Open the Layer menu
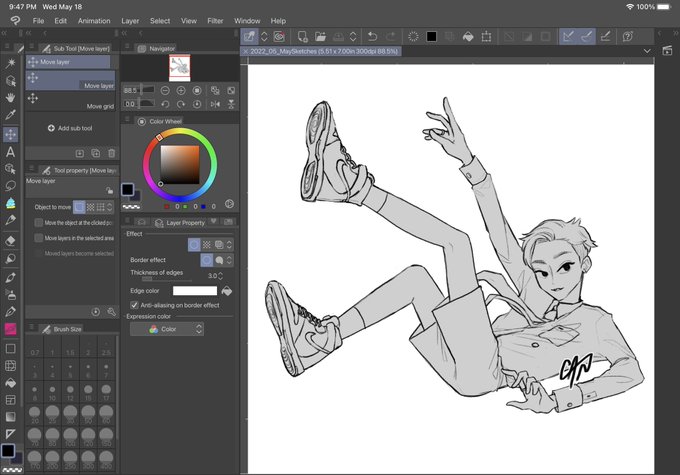Viewport: 680px width, 475px height. pos(130,21)
